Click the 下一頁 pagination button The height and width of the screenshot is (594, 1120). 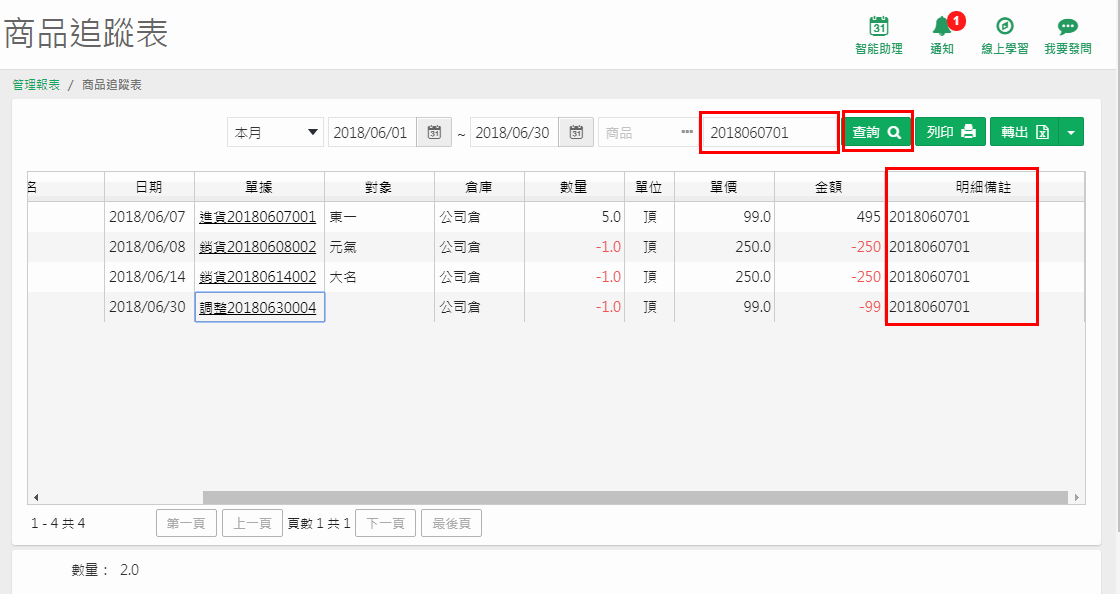(386, 523)
